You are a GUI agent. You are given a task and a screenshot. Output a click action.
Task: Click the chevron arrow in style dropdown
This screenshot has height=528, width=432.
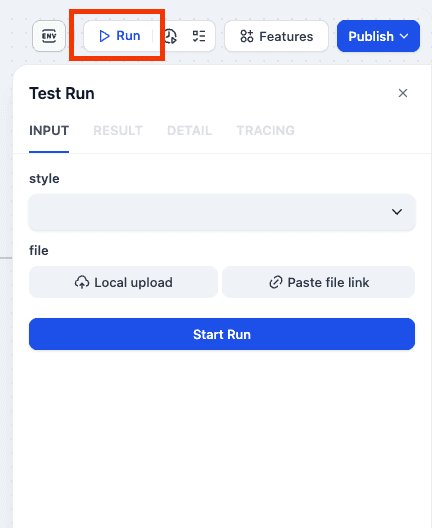tap(397, 212)
